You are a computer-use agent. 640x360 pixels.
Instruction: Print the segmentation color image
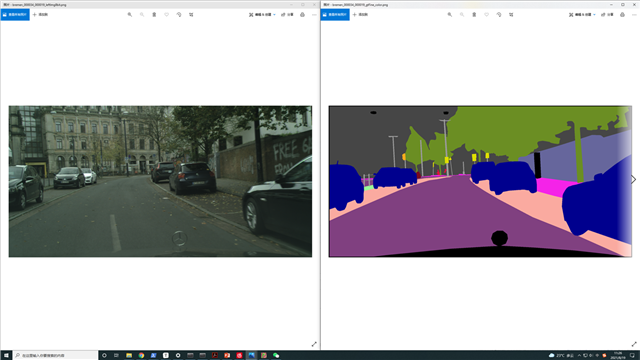[x=622, y=14]
